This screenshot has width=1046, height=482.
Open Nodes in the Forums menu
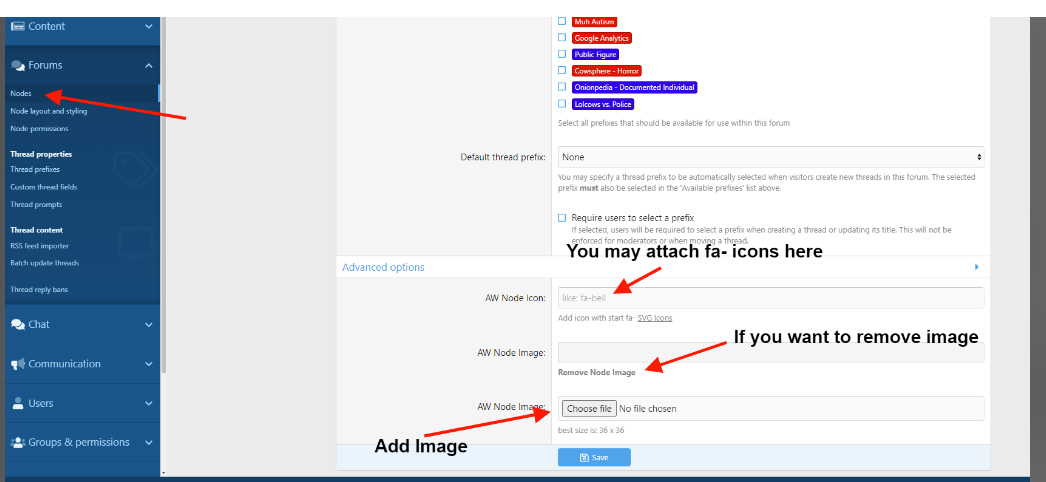[x=21, y=93]
